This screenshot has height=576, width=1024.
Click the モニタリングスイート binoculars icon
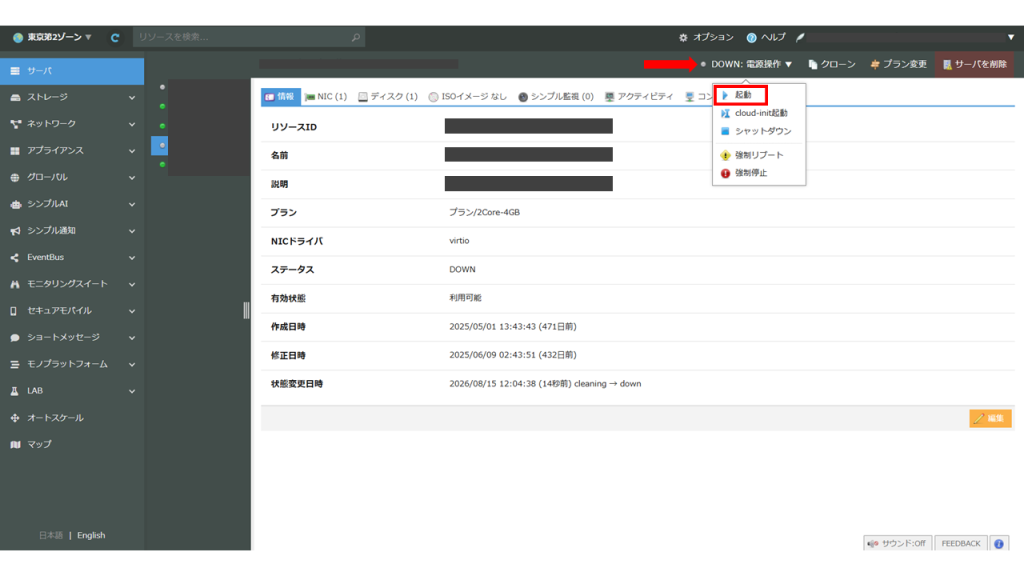[14, 284]
